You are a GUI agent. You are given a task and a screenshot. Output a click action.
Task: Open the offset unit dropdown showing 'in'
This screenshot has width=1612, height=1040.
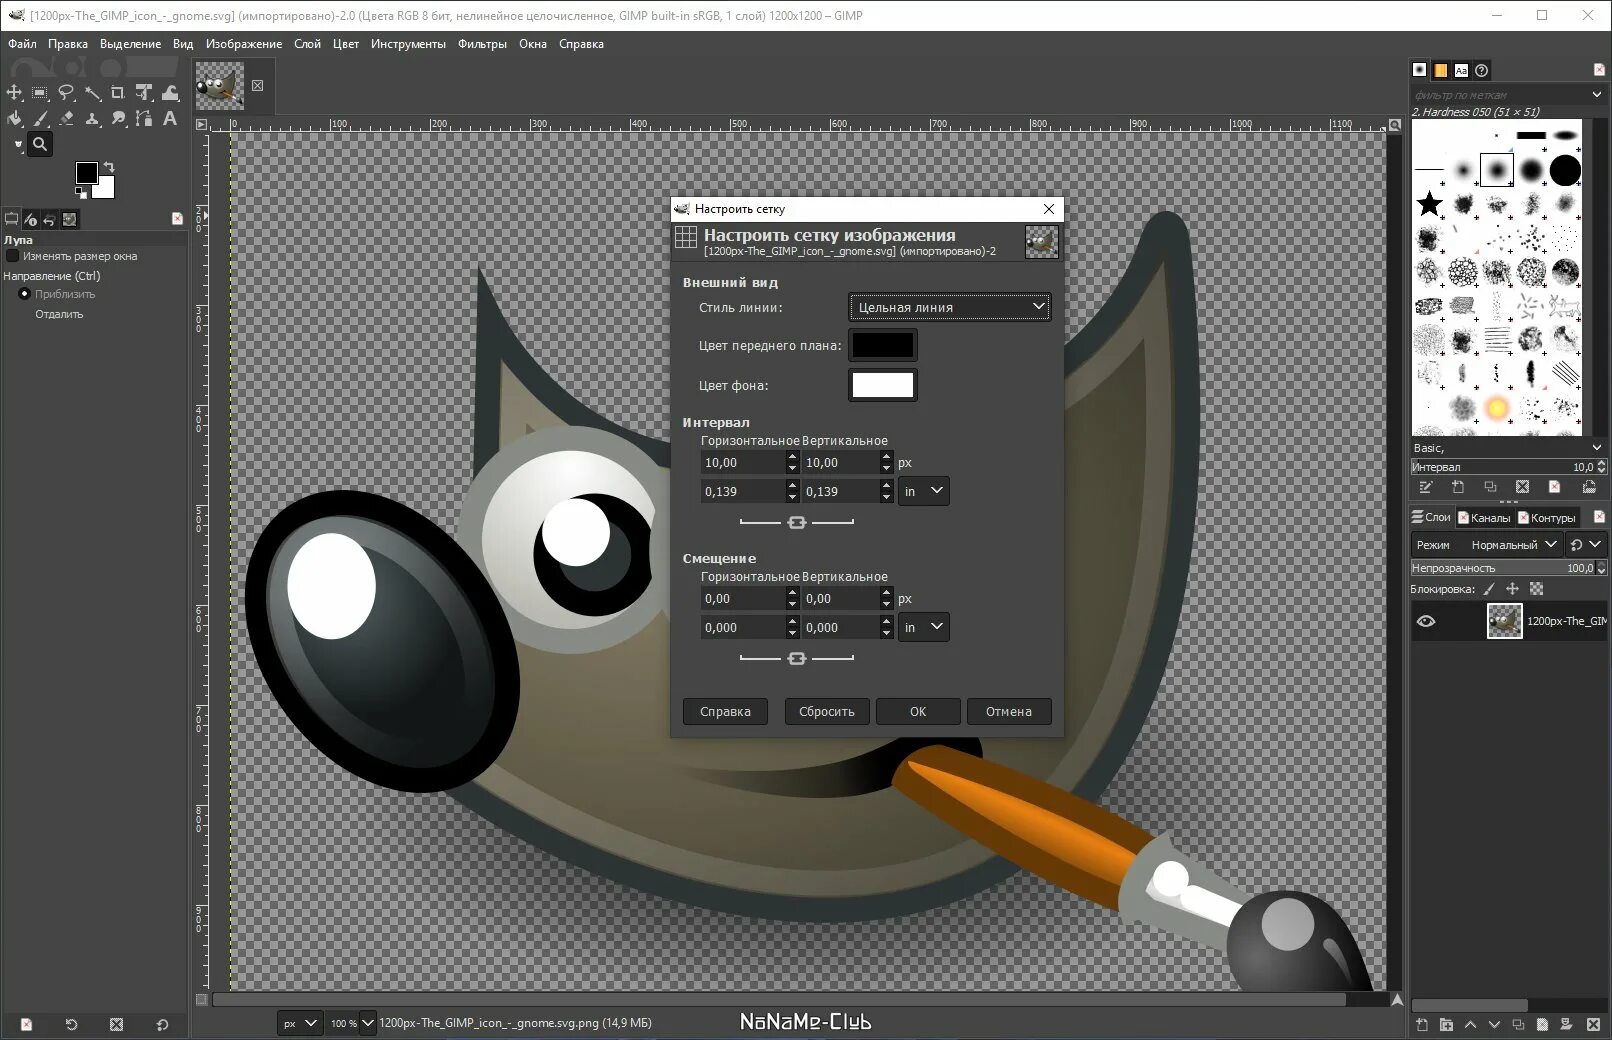coord(923,627)
